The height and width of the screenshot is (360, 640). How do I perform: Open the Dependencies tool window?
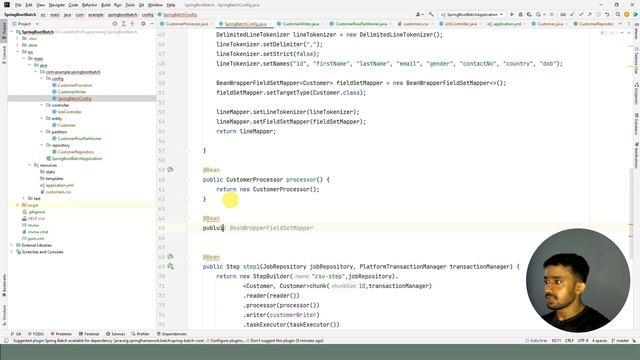pos(172,334)
